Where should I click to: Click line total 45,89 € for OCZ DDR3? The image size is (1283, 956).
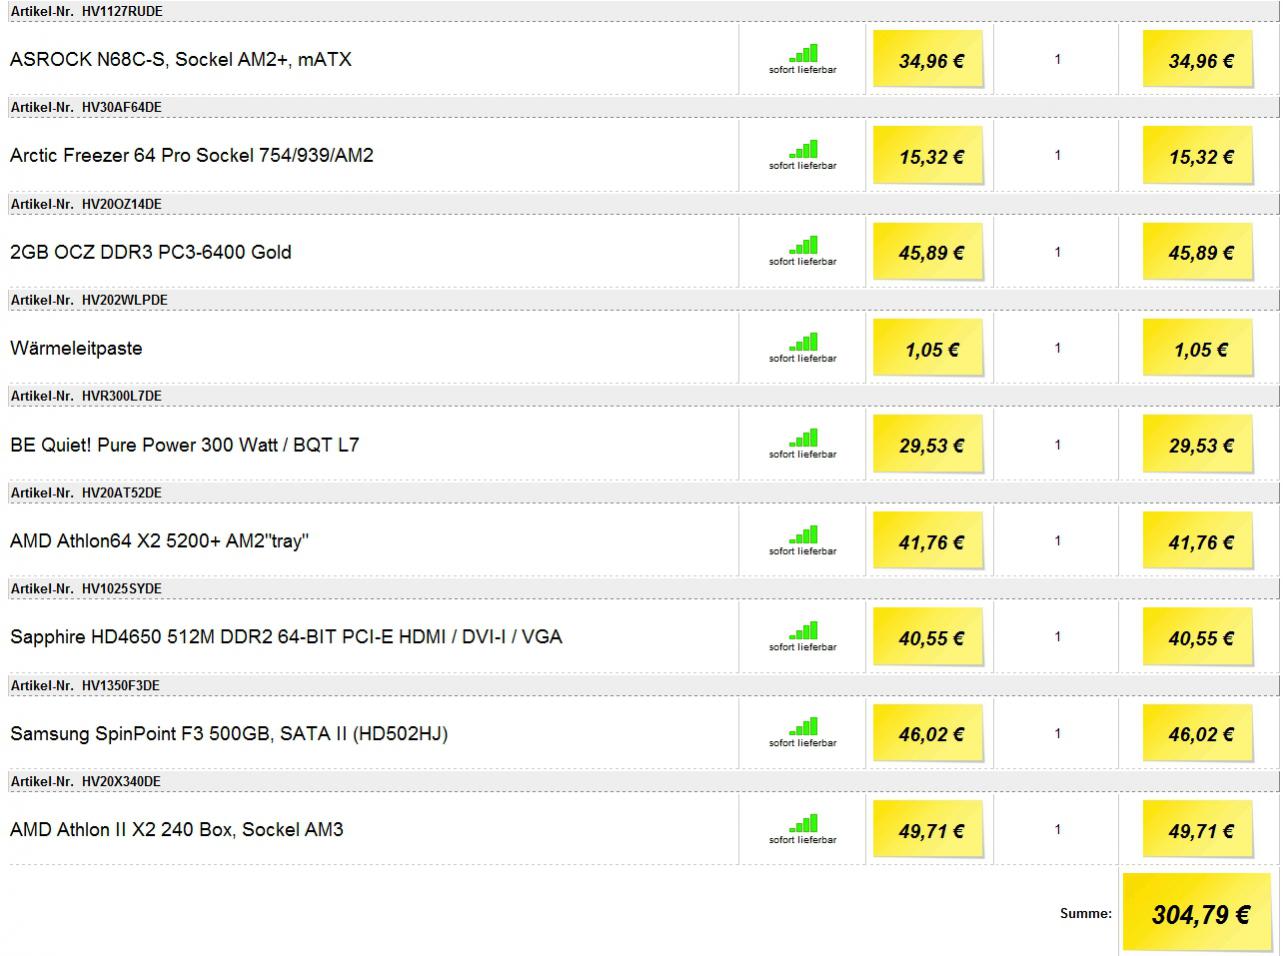pyautogui.click(x=1198, y=252)
